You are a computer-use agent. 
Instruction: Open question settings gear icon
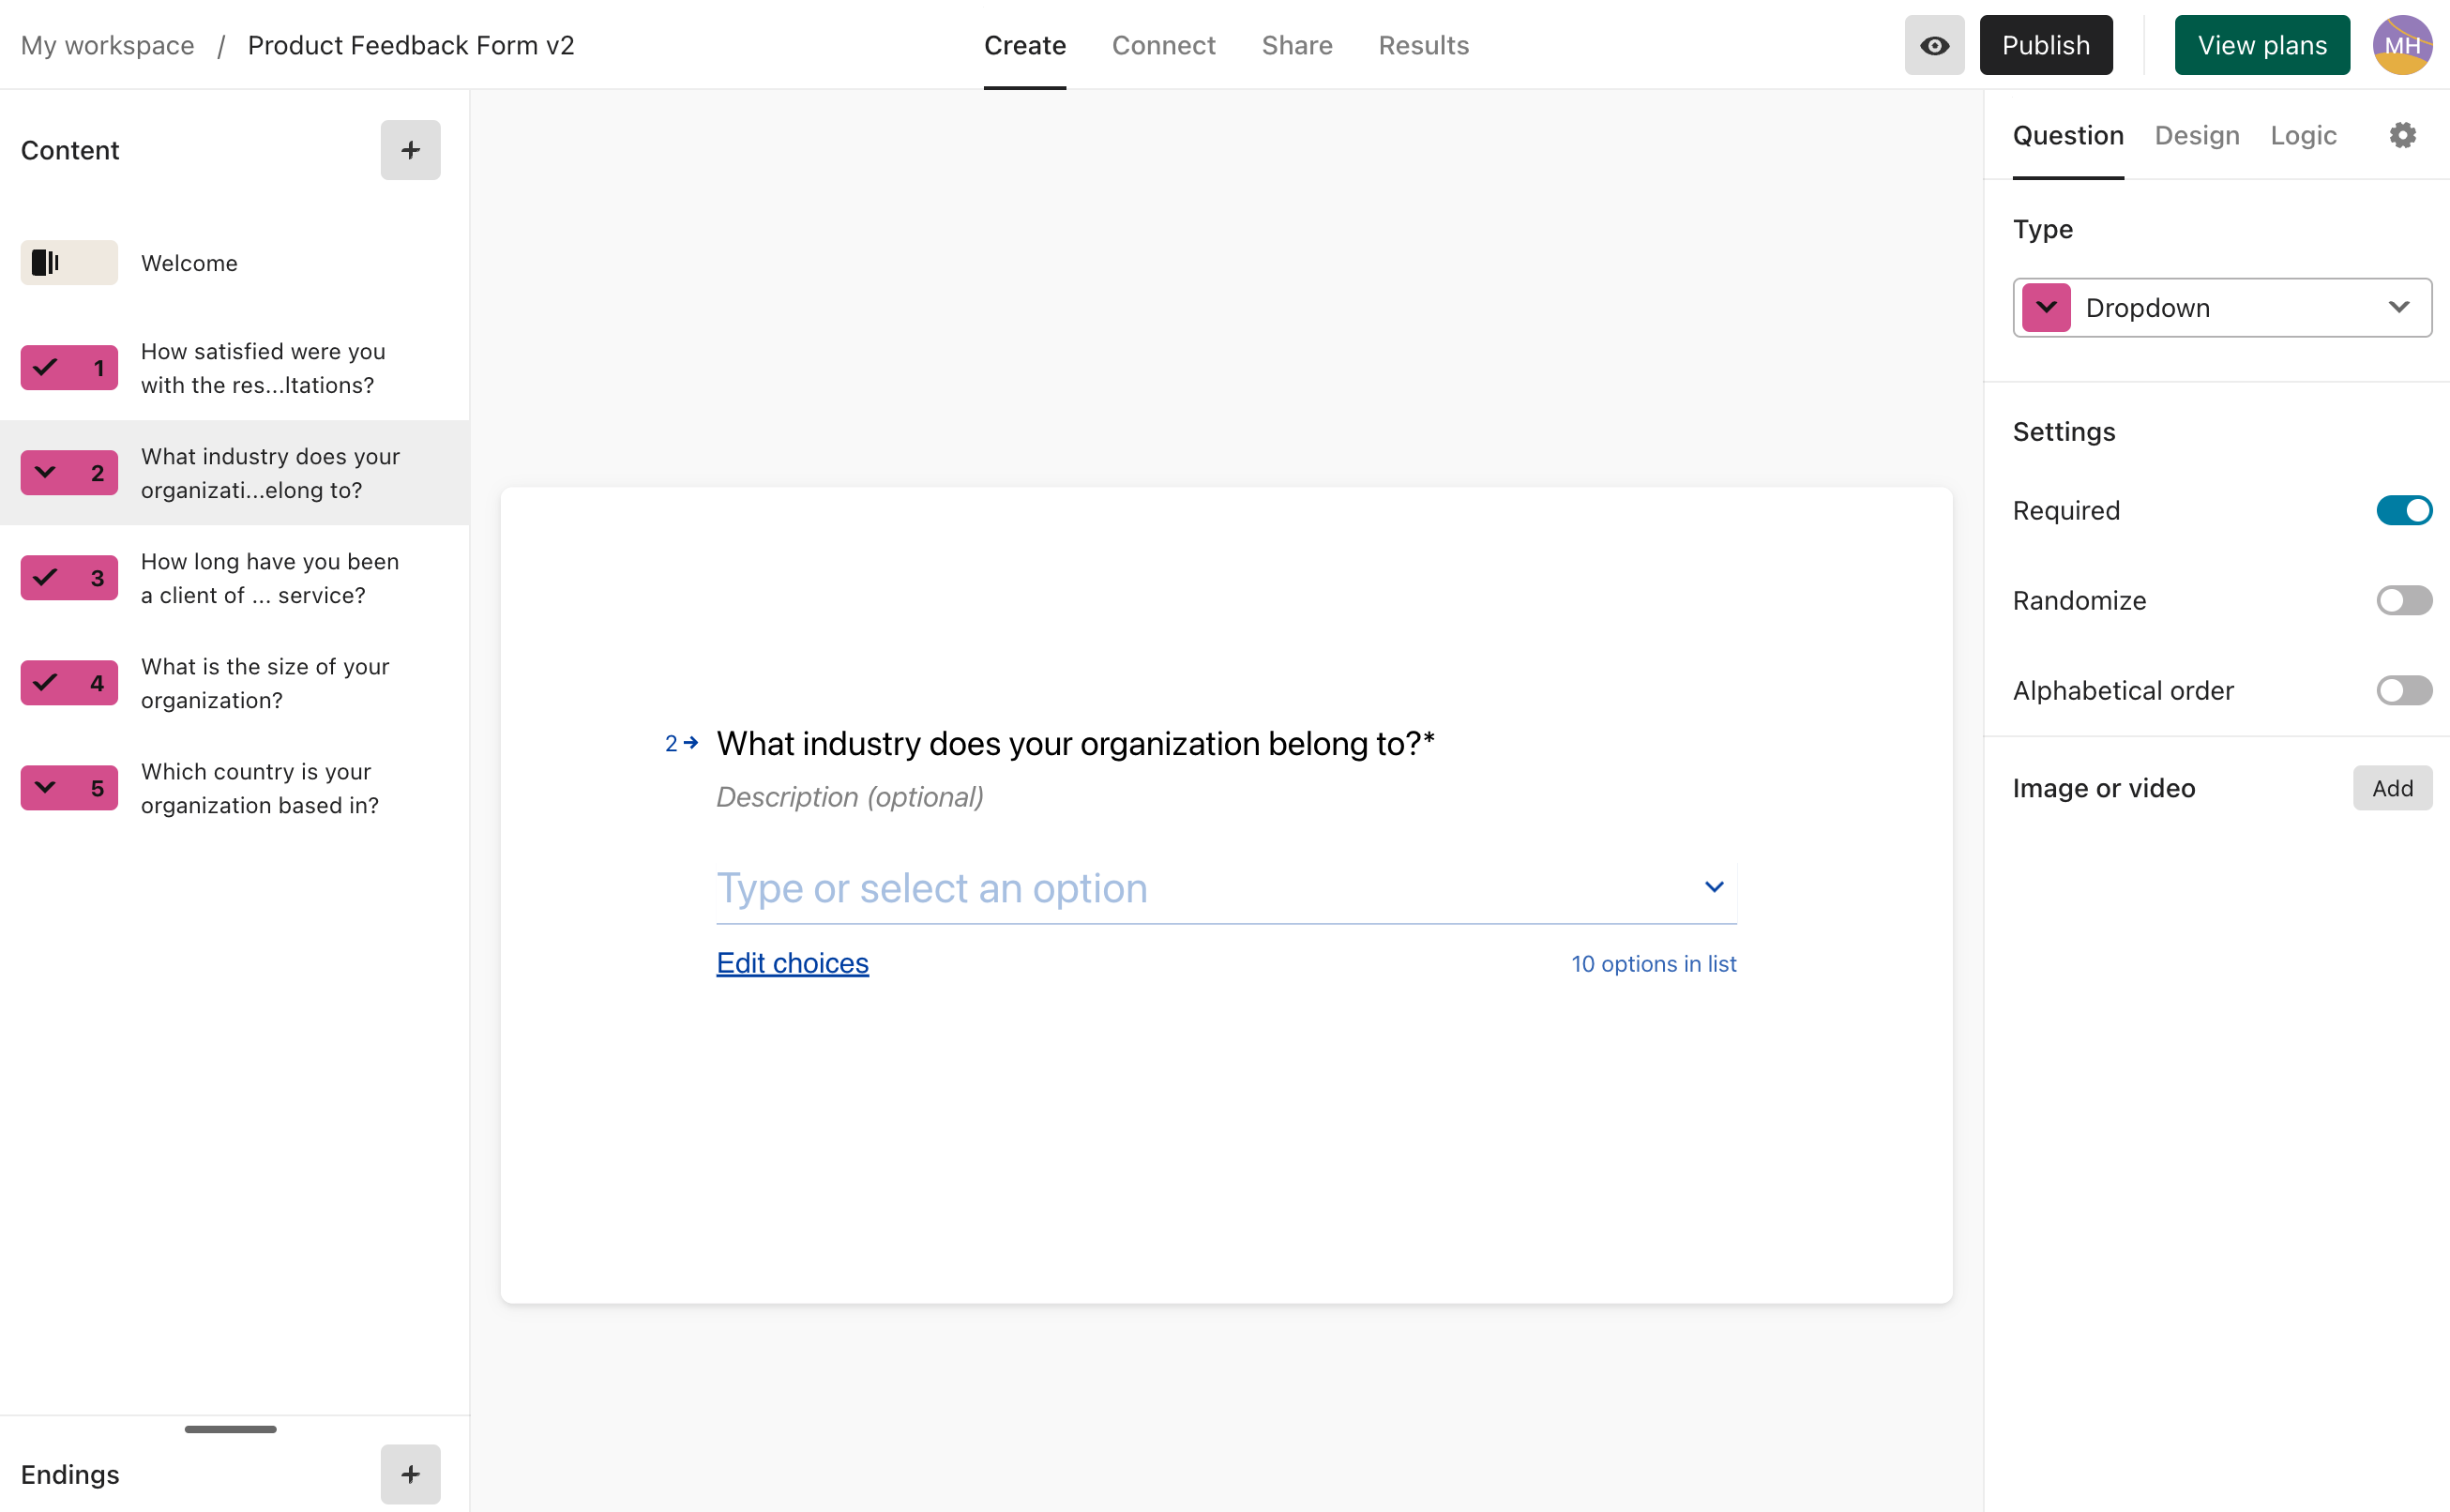[2402, 135]
